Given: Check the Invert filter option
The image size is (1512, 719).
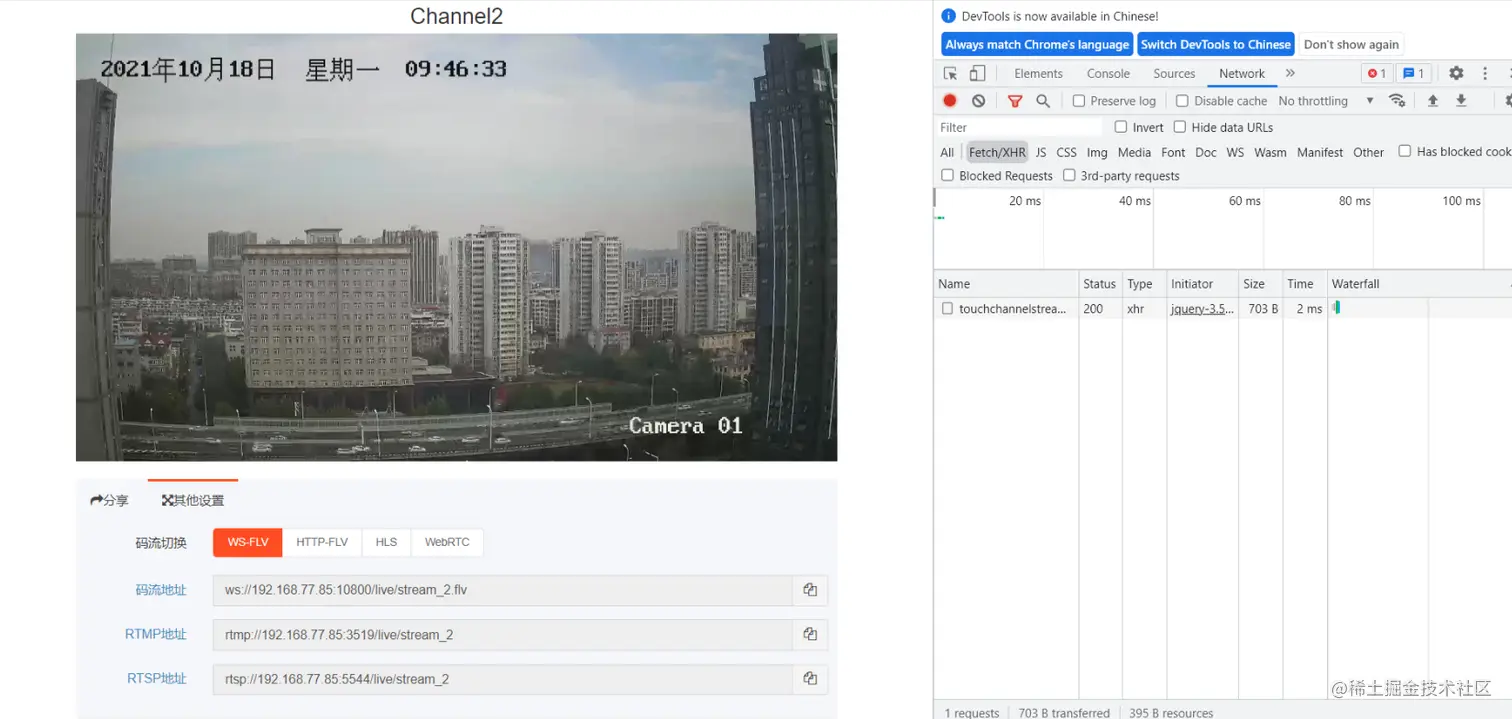Looking at the screenshot, I should coord(1121,127).
